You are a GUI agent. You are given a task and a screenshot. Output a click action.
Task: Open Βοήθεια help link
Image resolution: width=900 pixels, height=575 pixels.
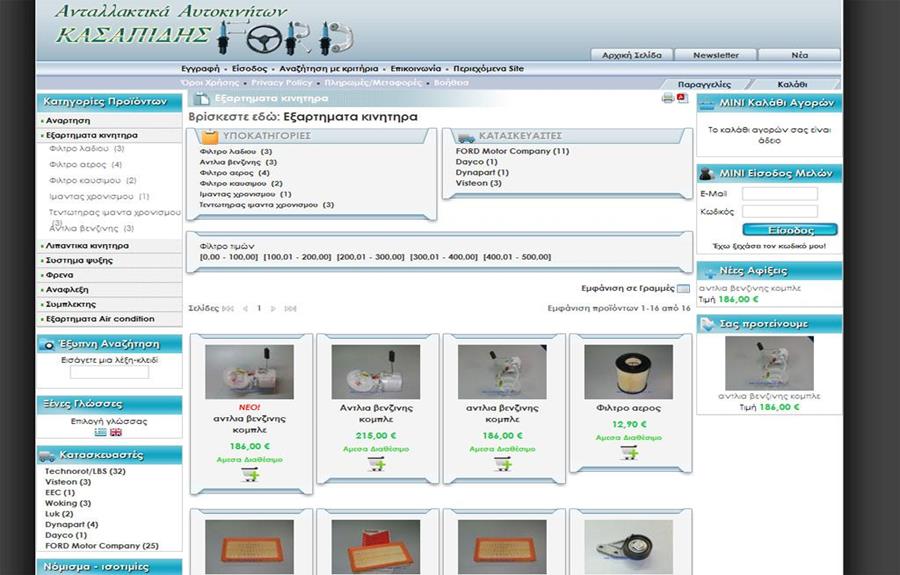point(451,83)
